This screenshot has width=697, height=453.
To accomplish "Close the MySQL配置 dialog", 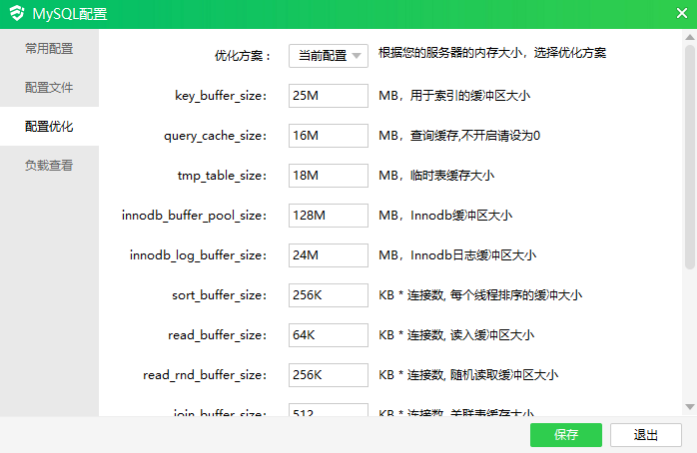I will [682, 13].
